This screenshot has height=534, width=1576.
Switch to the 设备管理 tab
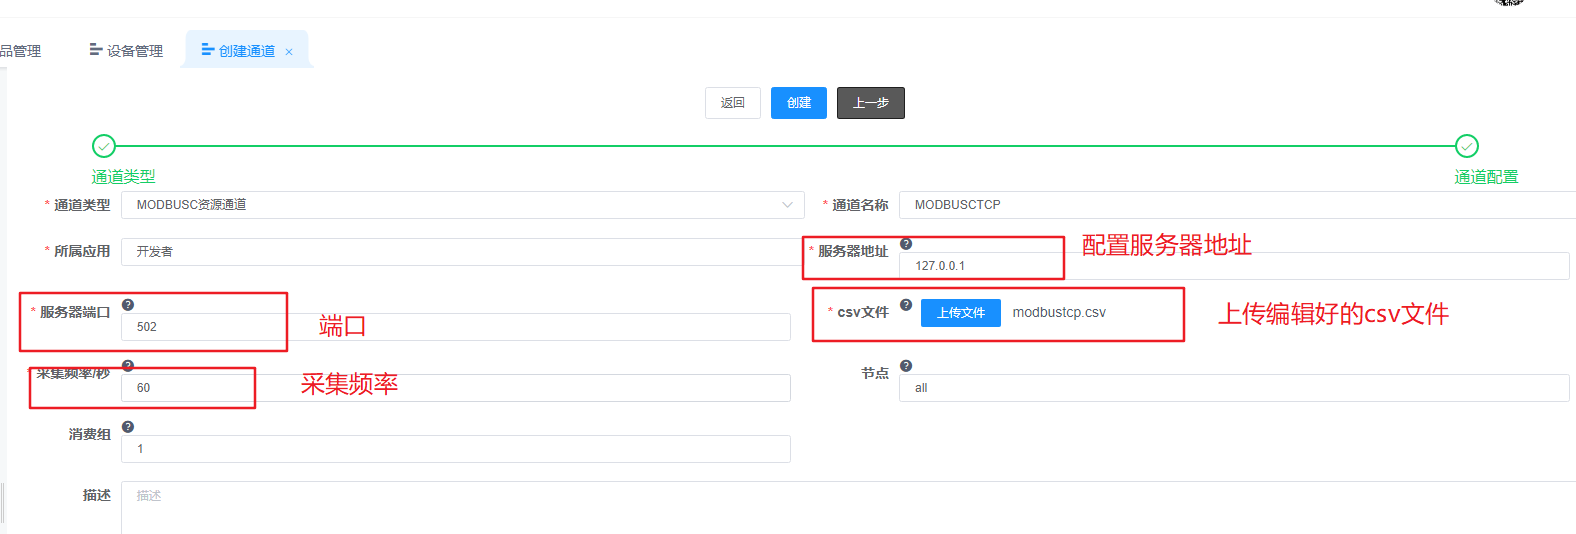click(x=126, y=51)
